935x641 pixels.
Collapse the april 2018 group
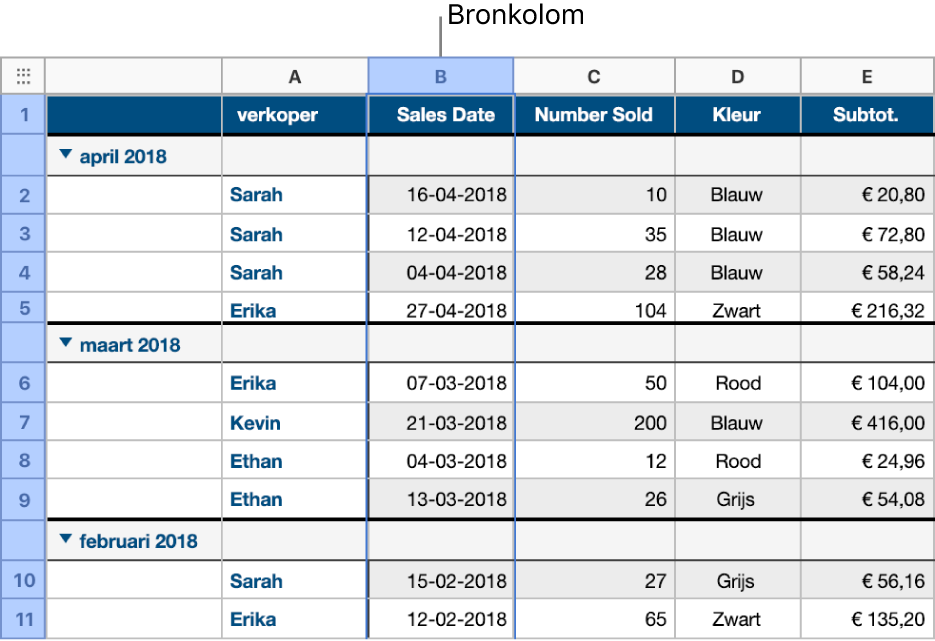pyautogui.click(x=65, y=156)
